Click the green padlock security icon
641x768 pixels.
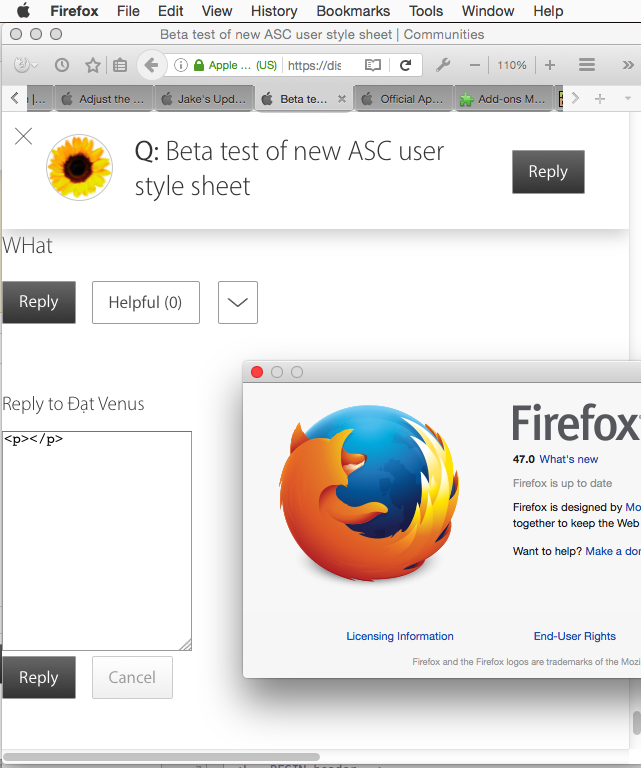coord(199,65)
